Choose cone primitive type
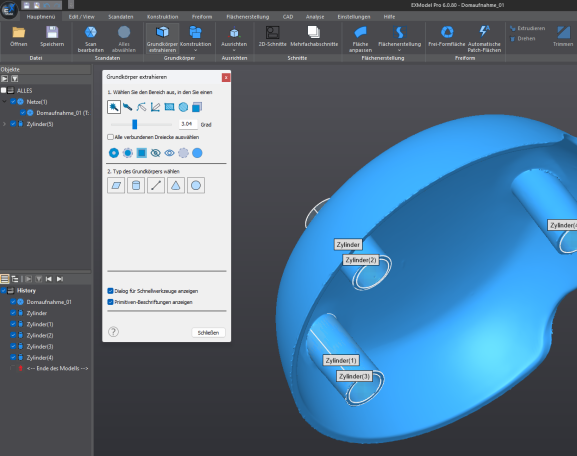The height and width of the screenshot is (456, 577). [176, 185]
